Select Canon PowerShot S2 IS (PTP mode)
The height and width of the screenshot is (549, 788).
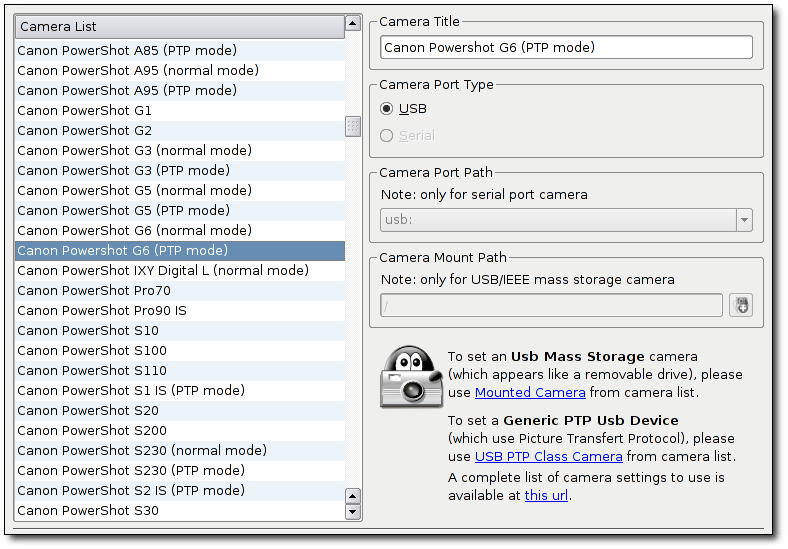180,491
